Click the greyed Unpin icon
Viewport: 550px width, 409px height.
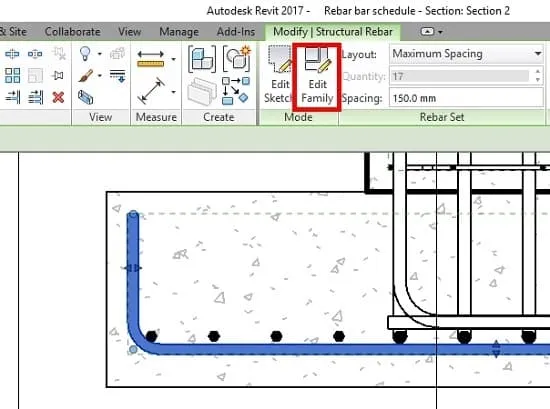(58, 54)
